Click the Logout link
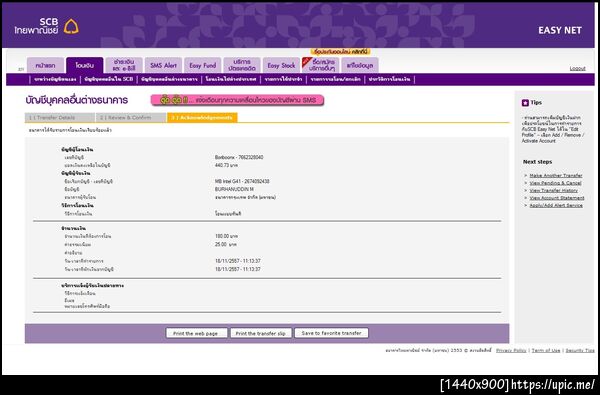This screenshot has width=600, height=395. [x=577, y=69]
